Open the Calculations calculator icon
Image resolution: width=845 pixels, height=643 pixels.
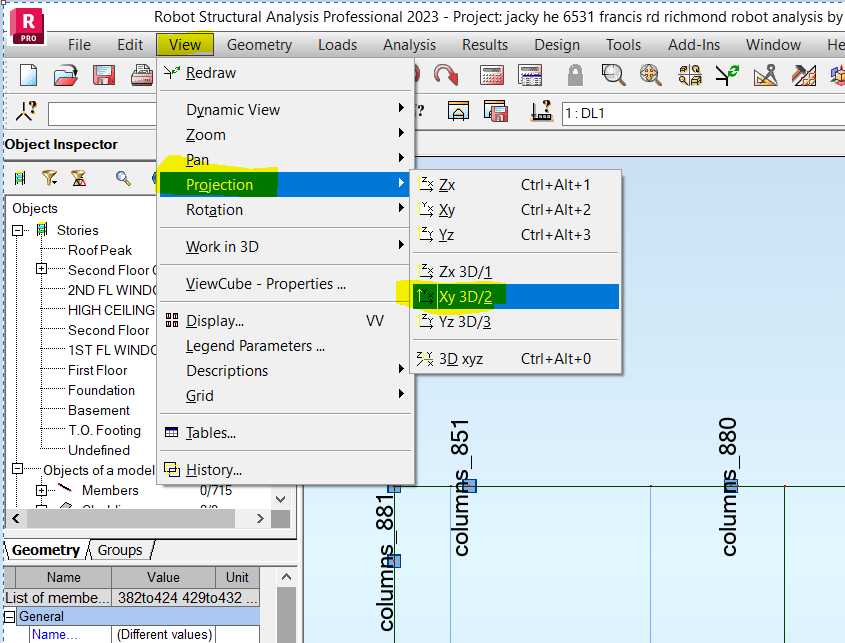[492, 74]
